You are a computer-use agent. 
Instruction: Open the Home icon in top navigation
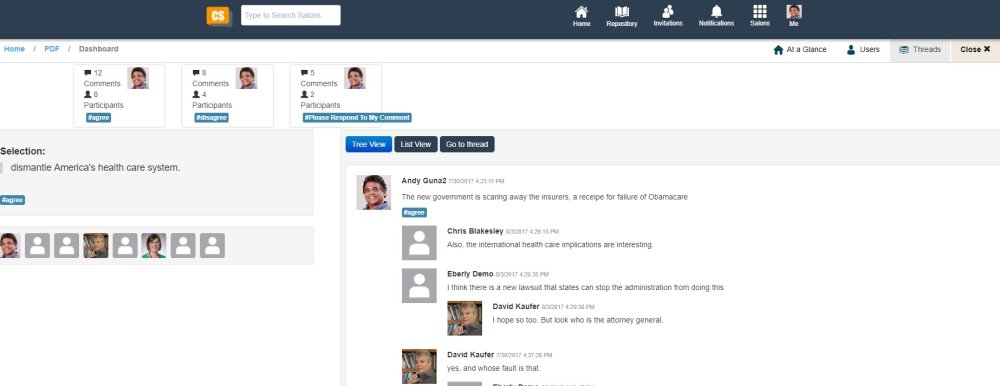581,12
